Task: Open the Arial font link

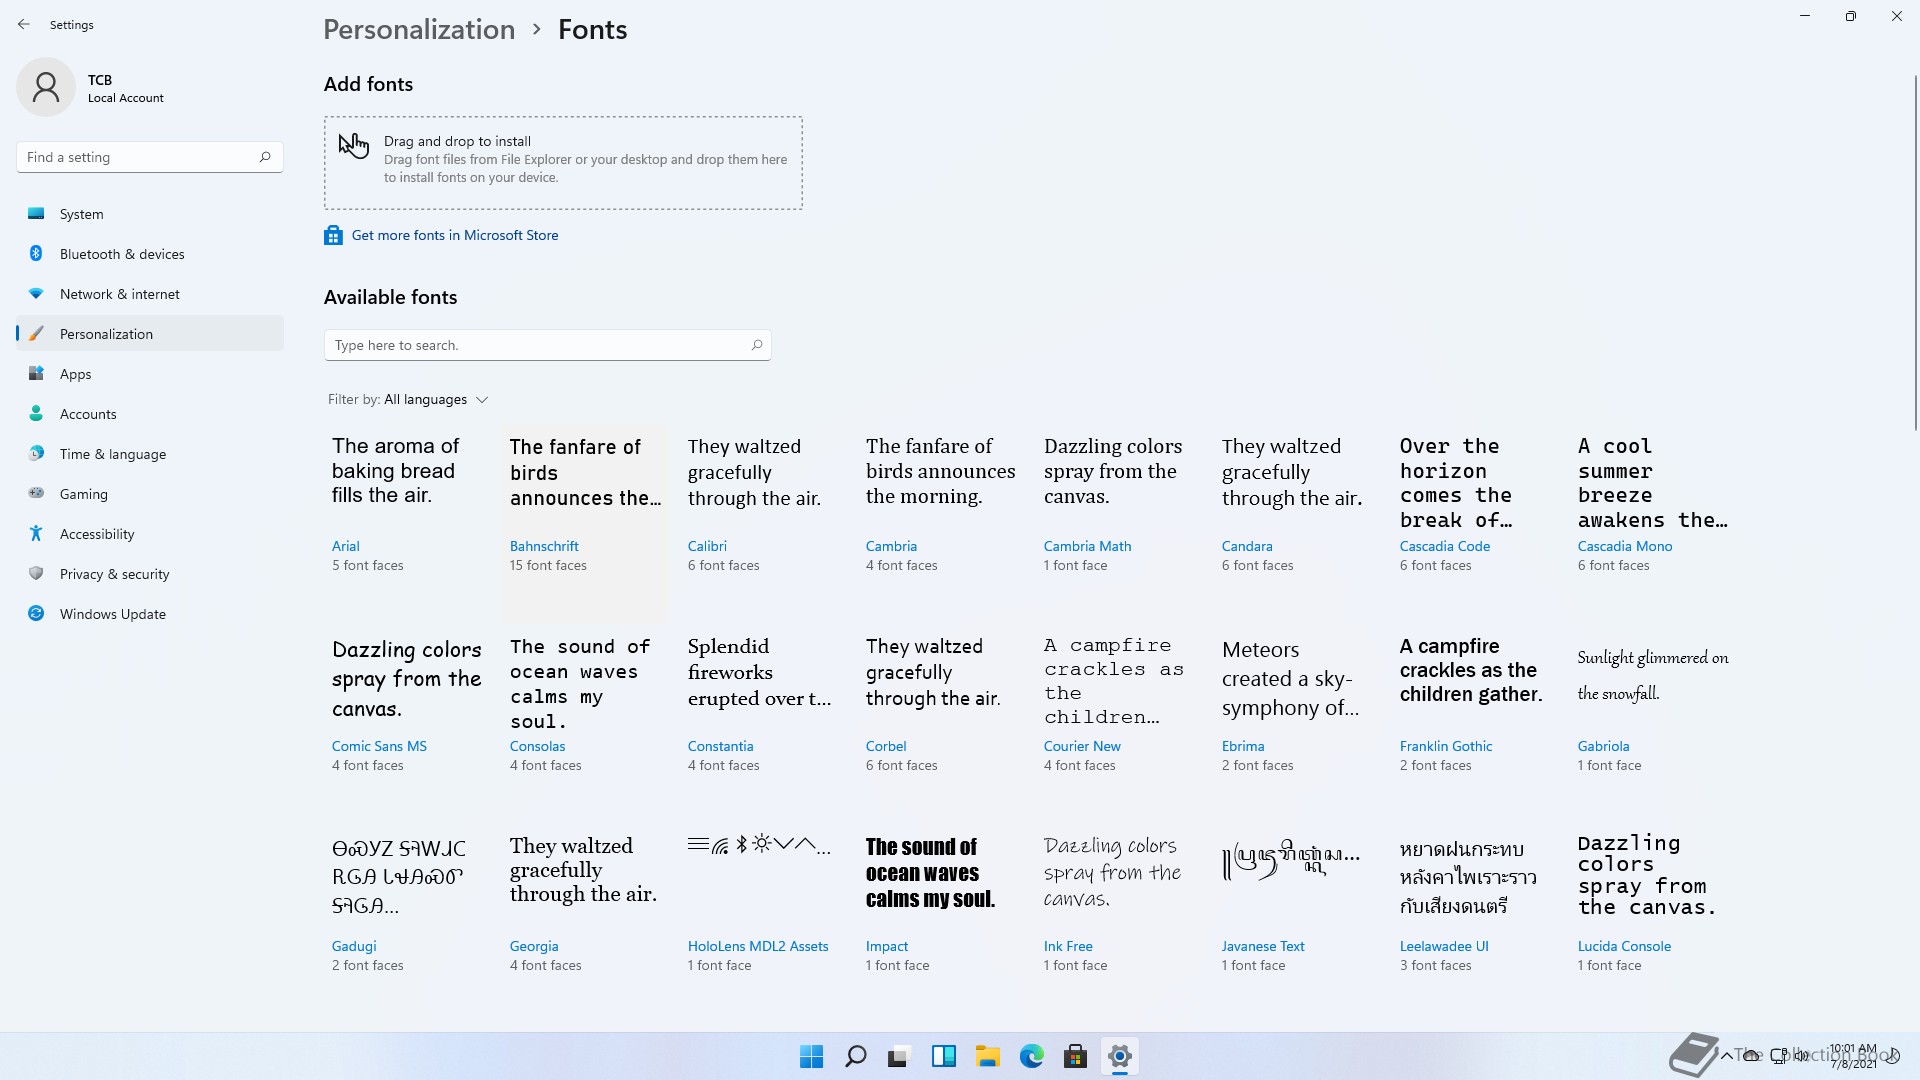Action: coord(345,546)
